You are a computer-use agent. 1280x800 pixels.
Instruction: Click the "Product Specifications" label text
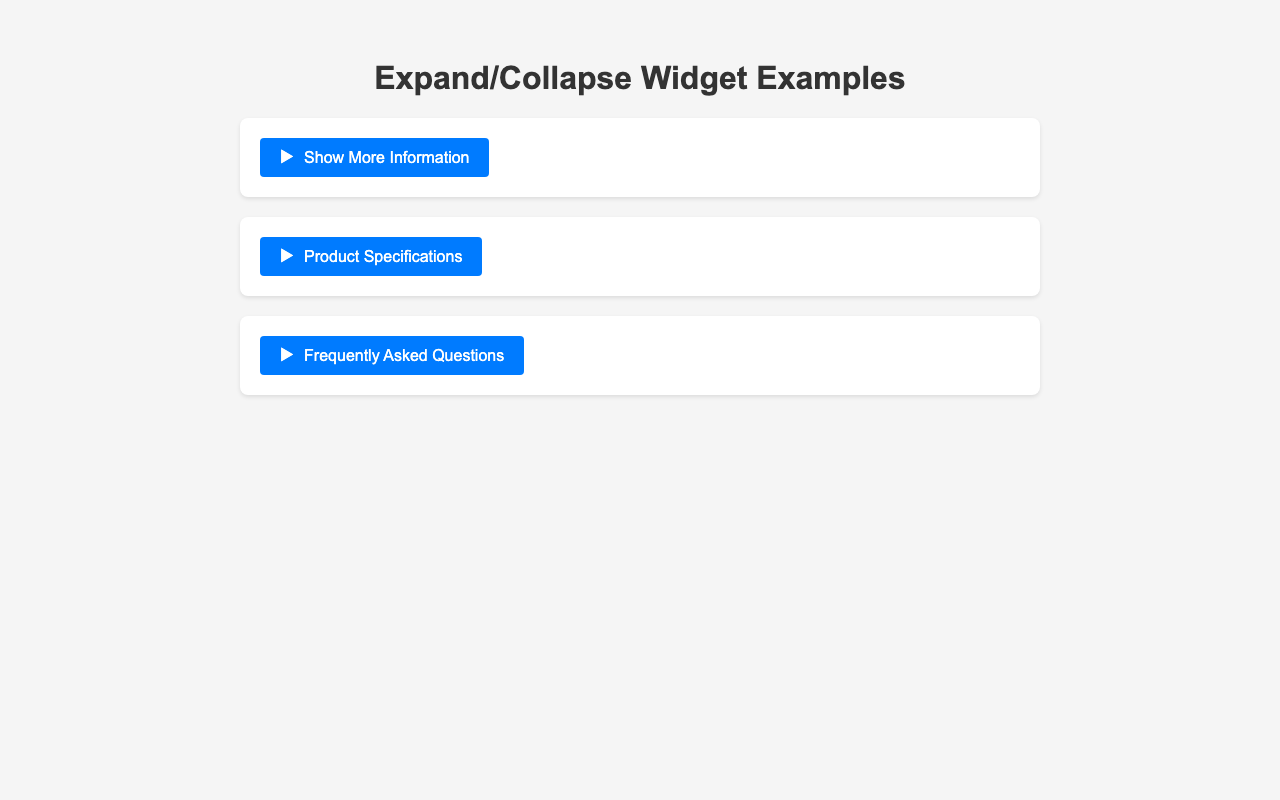(383, 257)
